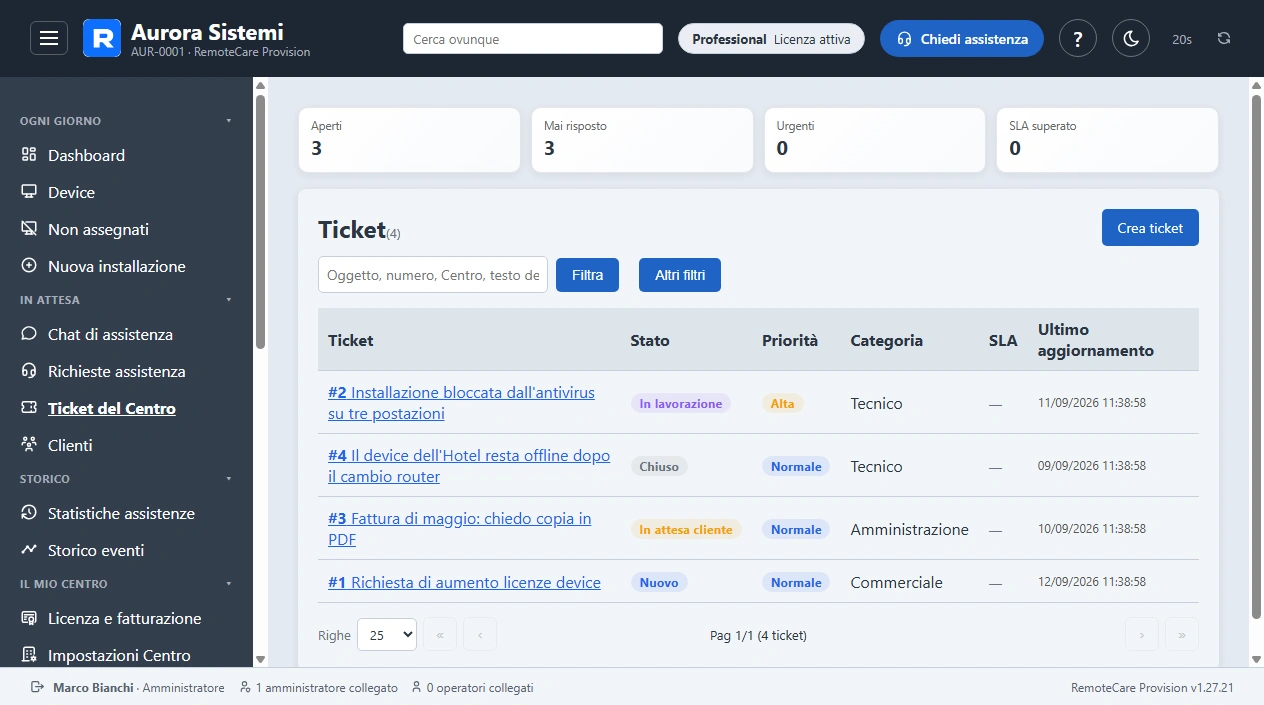
Task: Click the refresh icon in header
Action: (1224, 39)
